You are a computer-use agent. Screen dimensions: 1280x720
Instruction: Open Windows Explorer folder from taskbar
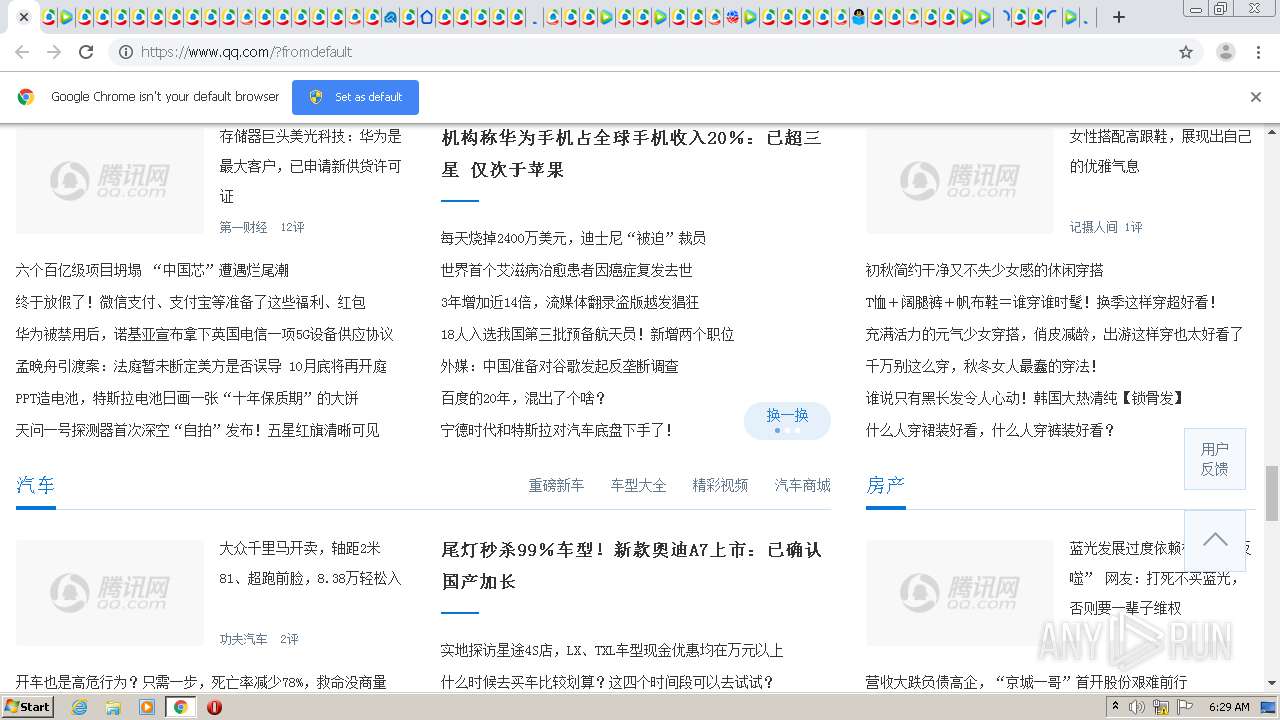tap(113, 707)
